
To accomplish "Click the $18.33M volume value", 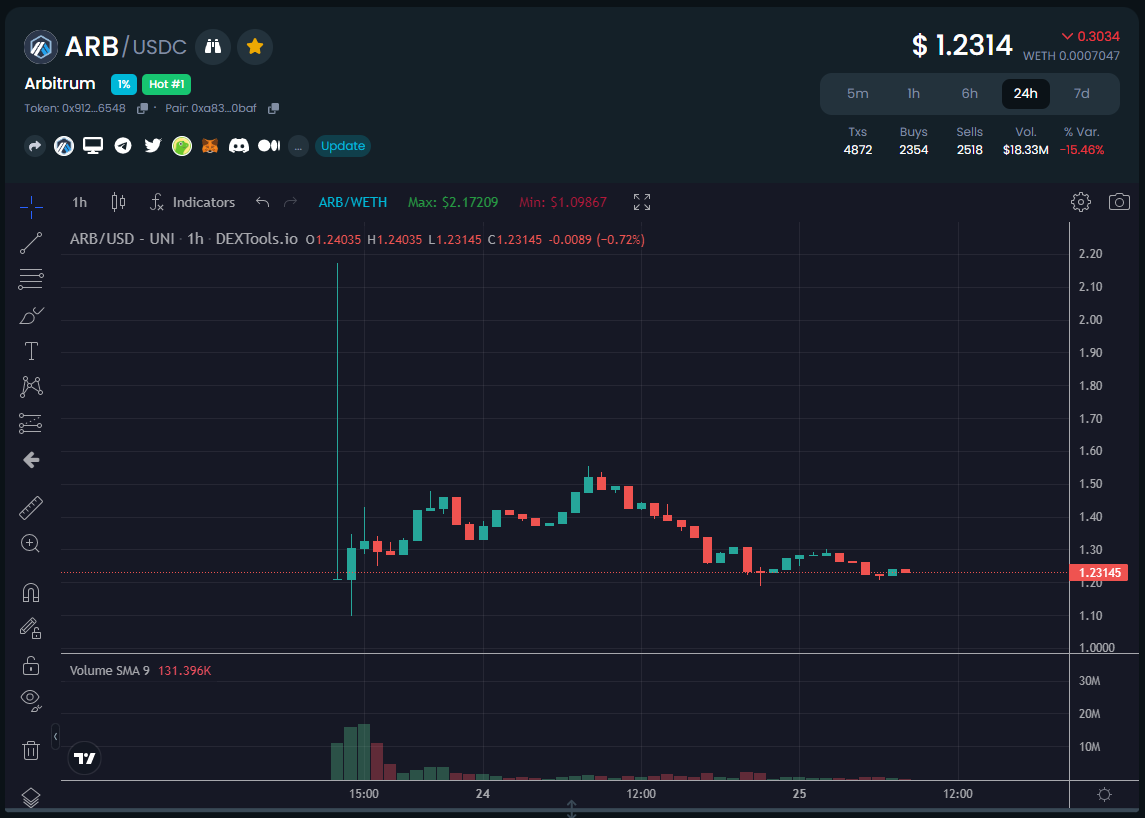I will point(1025,150).
